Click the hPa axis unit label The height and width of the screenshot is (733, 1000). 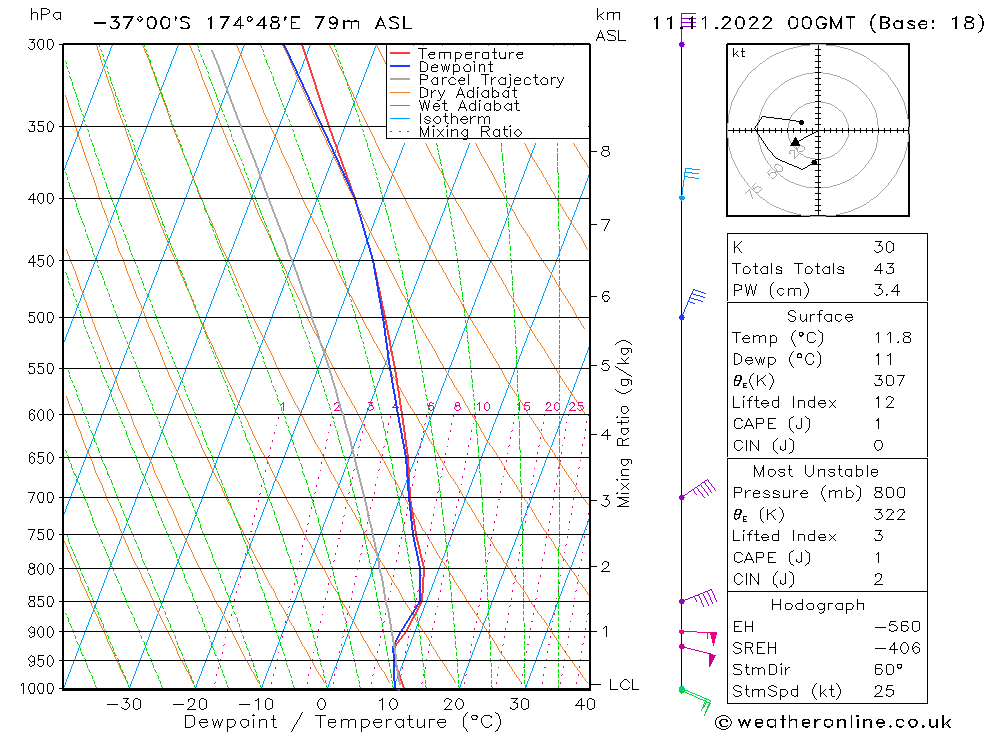(46, 15)
